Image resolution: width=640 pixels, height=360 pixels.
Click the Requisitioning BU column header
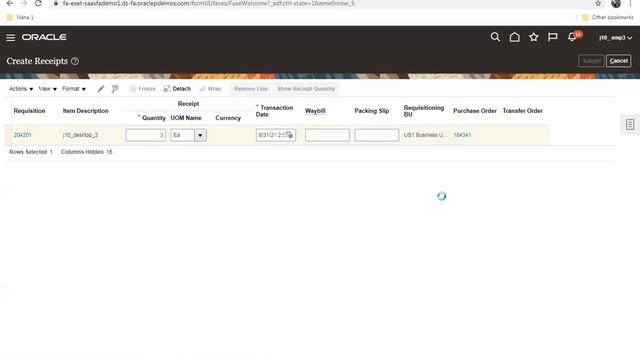coord(424,111)
